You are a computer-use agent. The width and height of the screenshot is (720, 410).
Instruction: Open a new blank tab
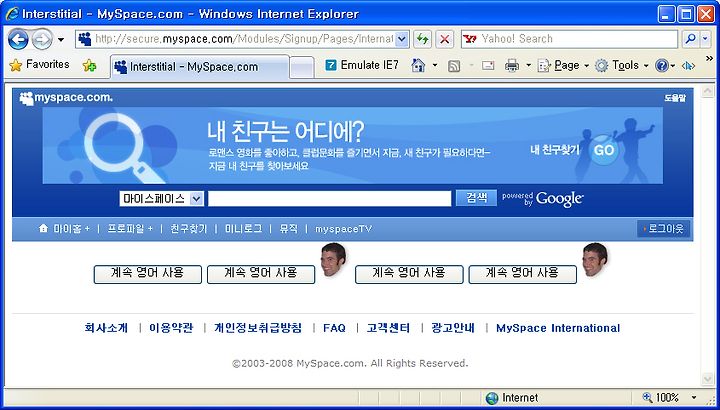(302, 67)
